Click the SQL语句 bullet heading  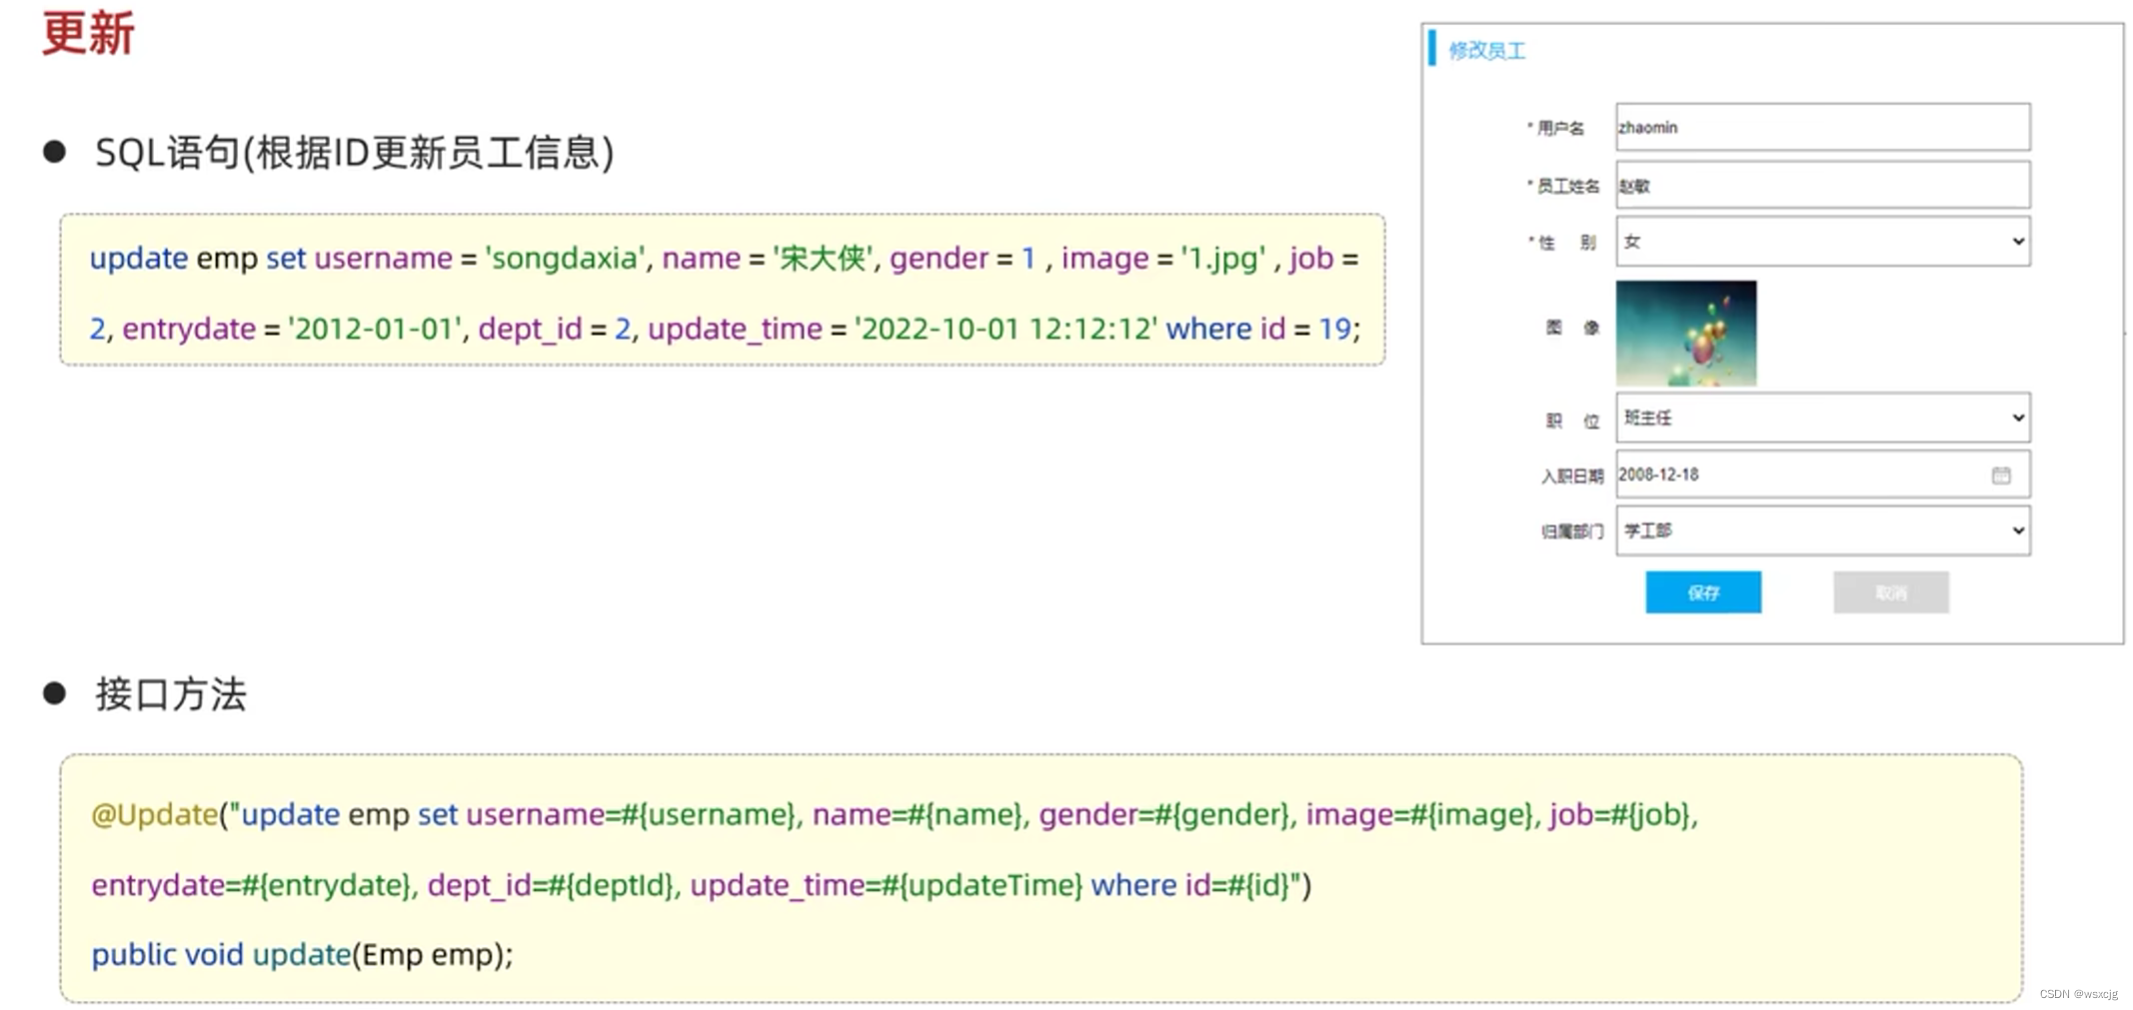point(354,153)
